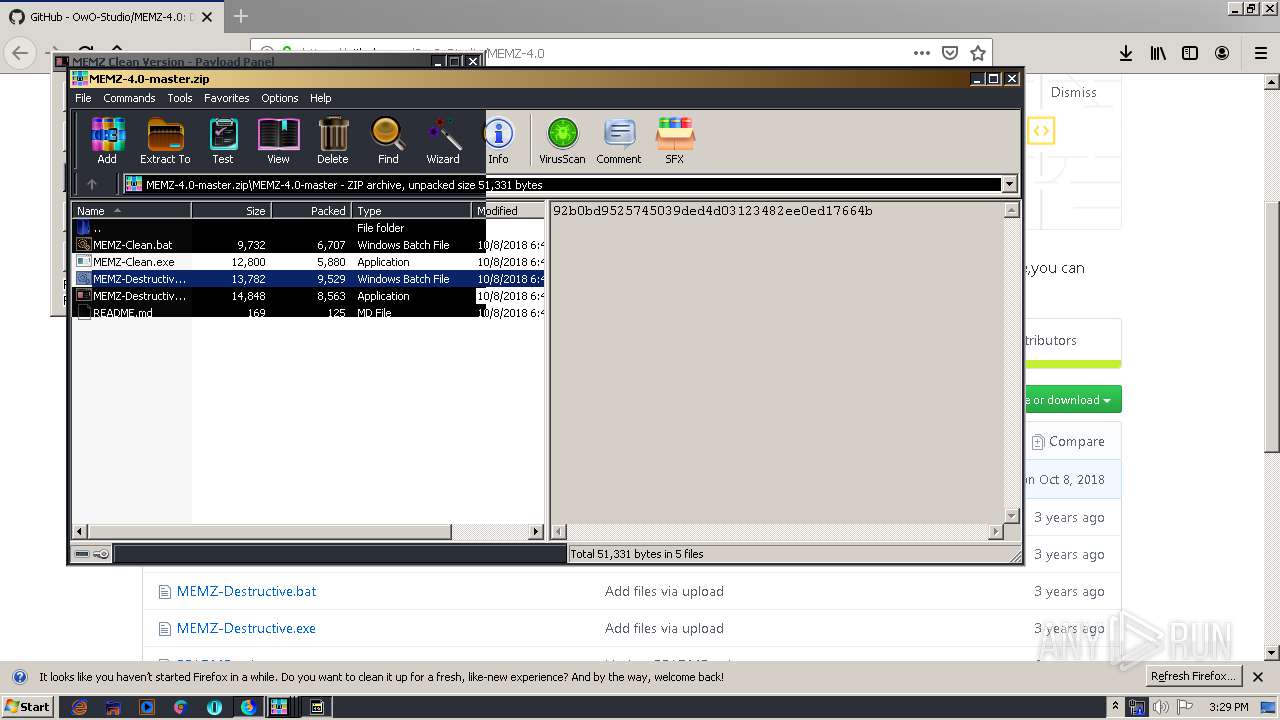Open Firefox library icon

tap(1158, 53)
